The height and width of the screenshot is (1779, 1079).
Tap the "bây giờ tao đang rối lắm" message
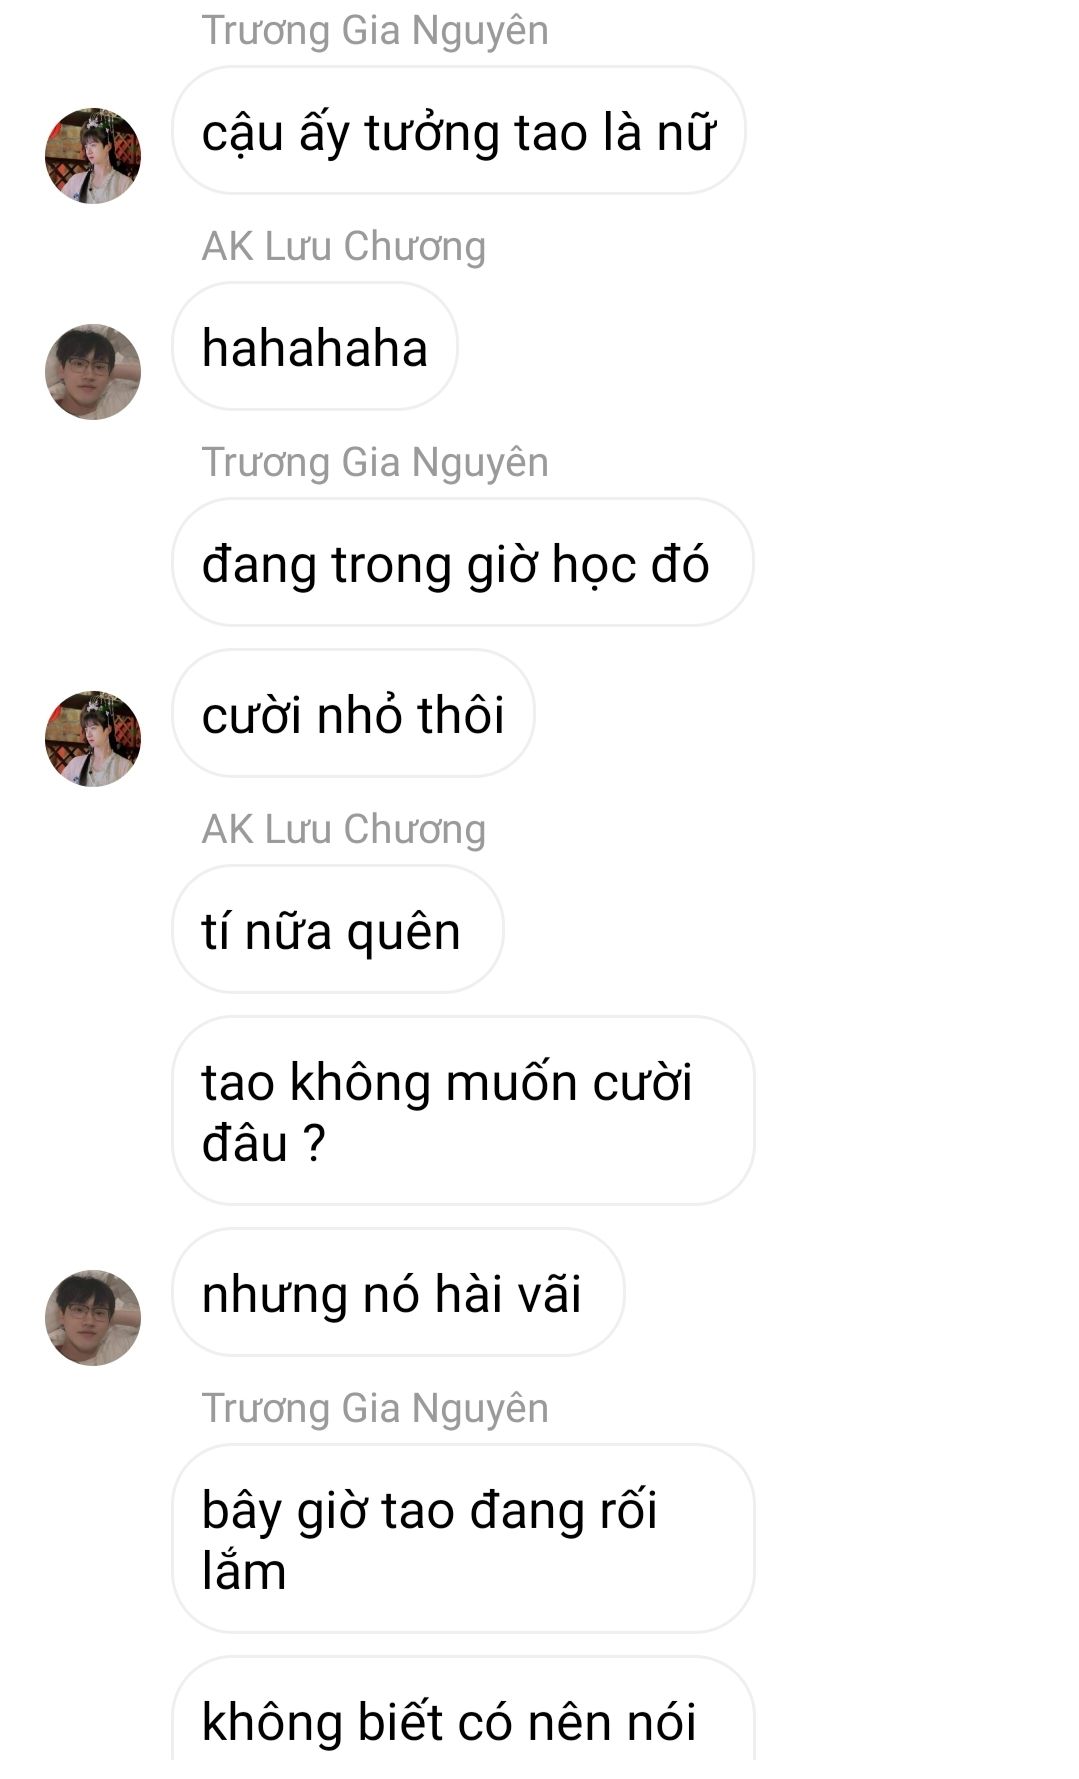coord(463,1539)
